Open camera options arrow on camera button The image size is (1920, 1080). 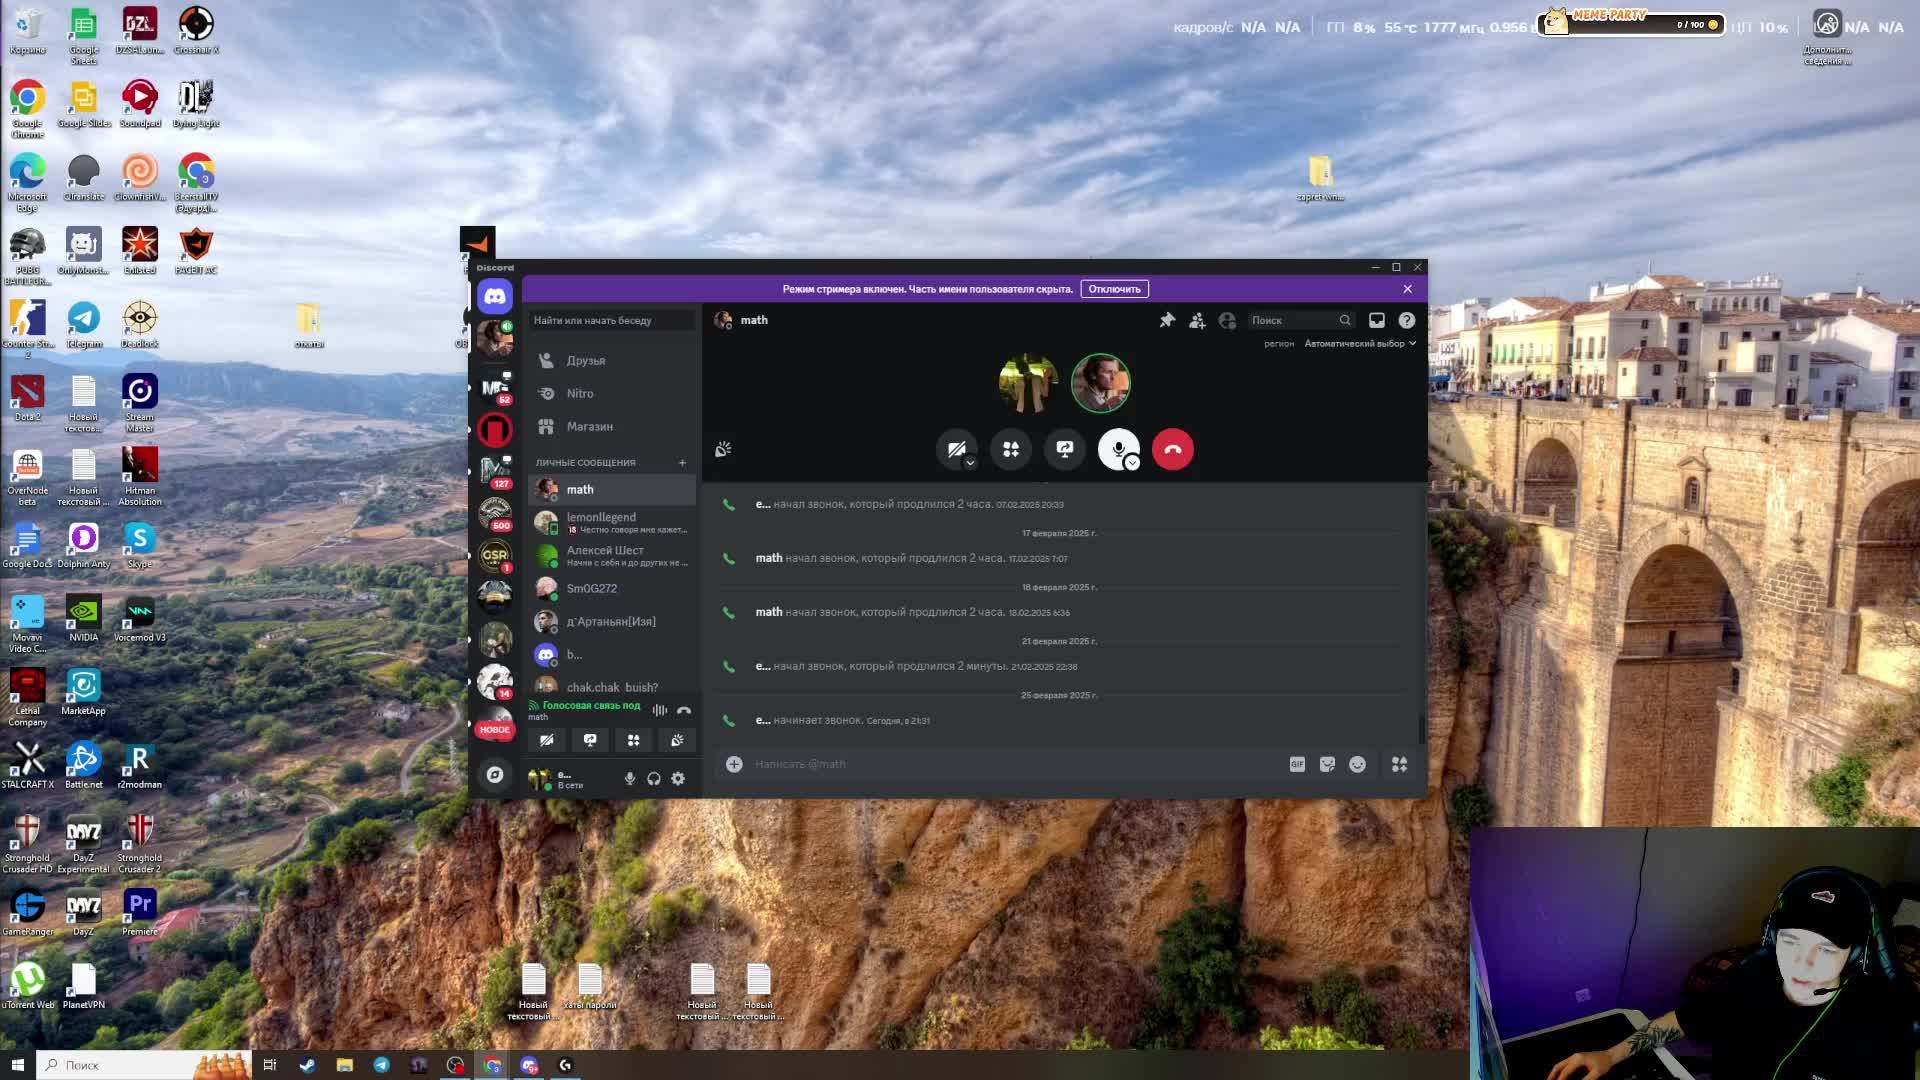click(970, 463)
